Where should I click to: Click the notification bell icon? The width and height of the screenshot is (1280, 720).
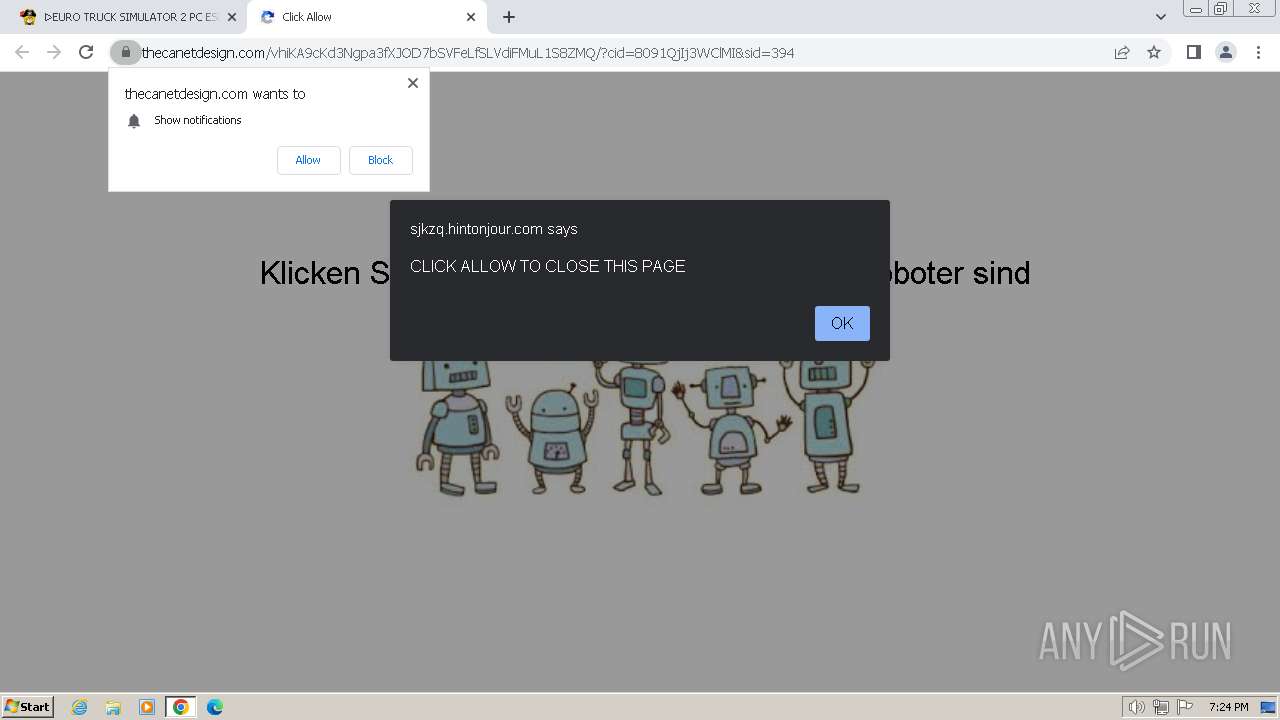click(x=134, y=121)
